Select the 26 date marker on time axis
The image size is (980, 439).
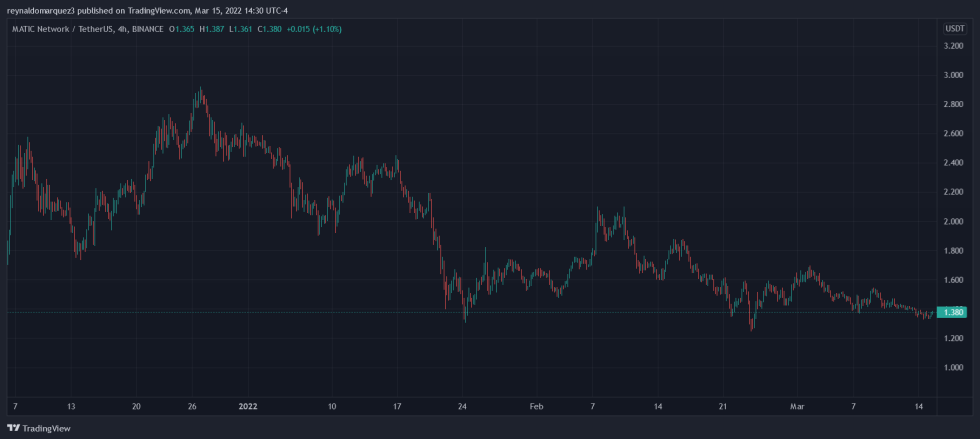tap(193, 407)
